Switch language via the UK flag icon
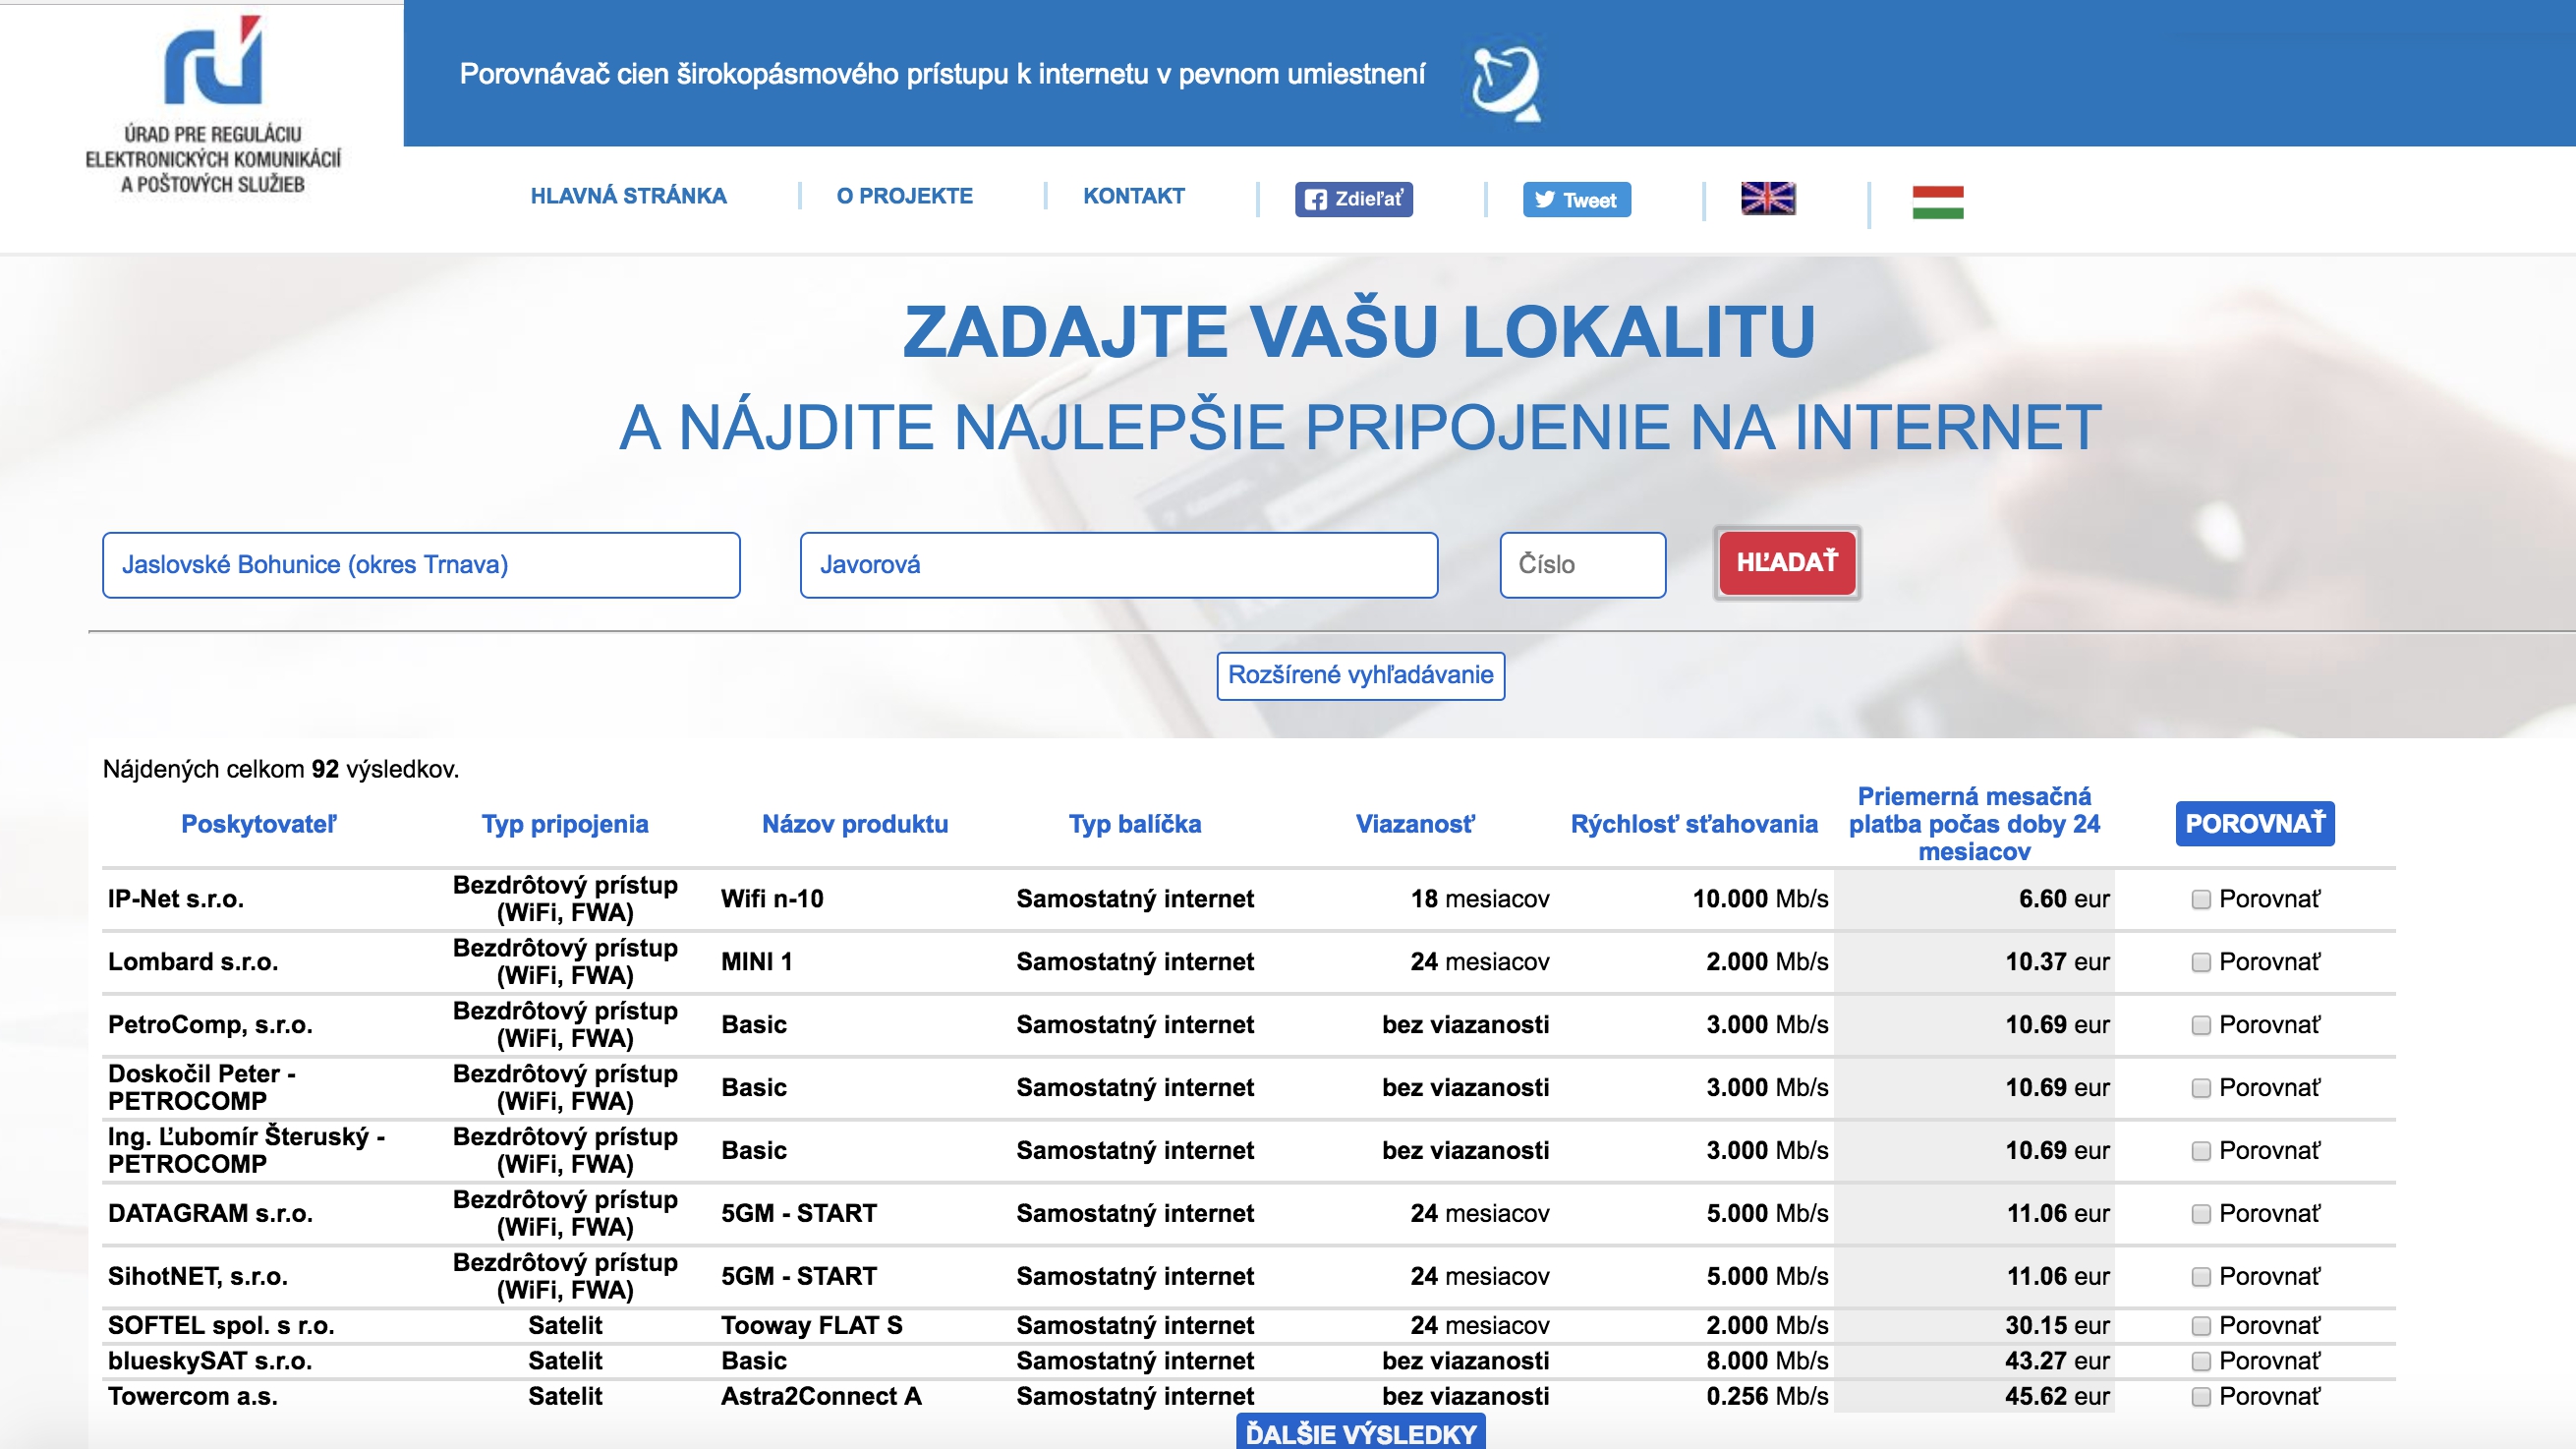 [x=1767, y=198]
